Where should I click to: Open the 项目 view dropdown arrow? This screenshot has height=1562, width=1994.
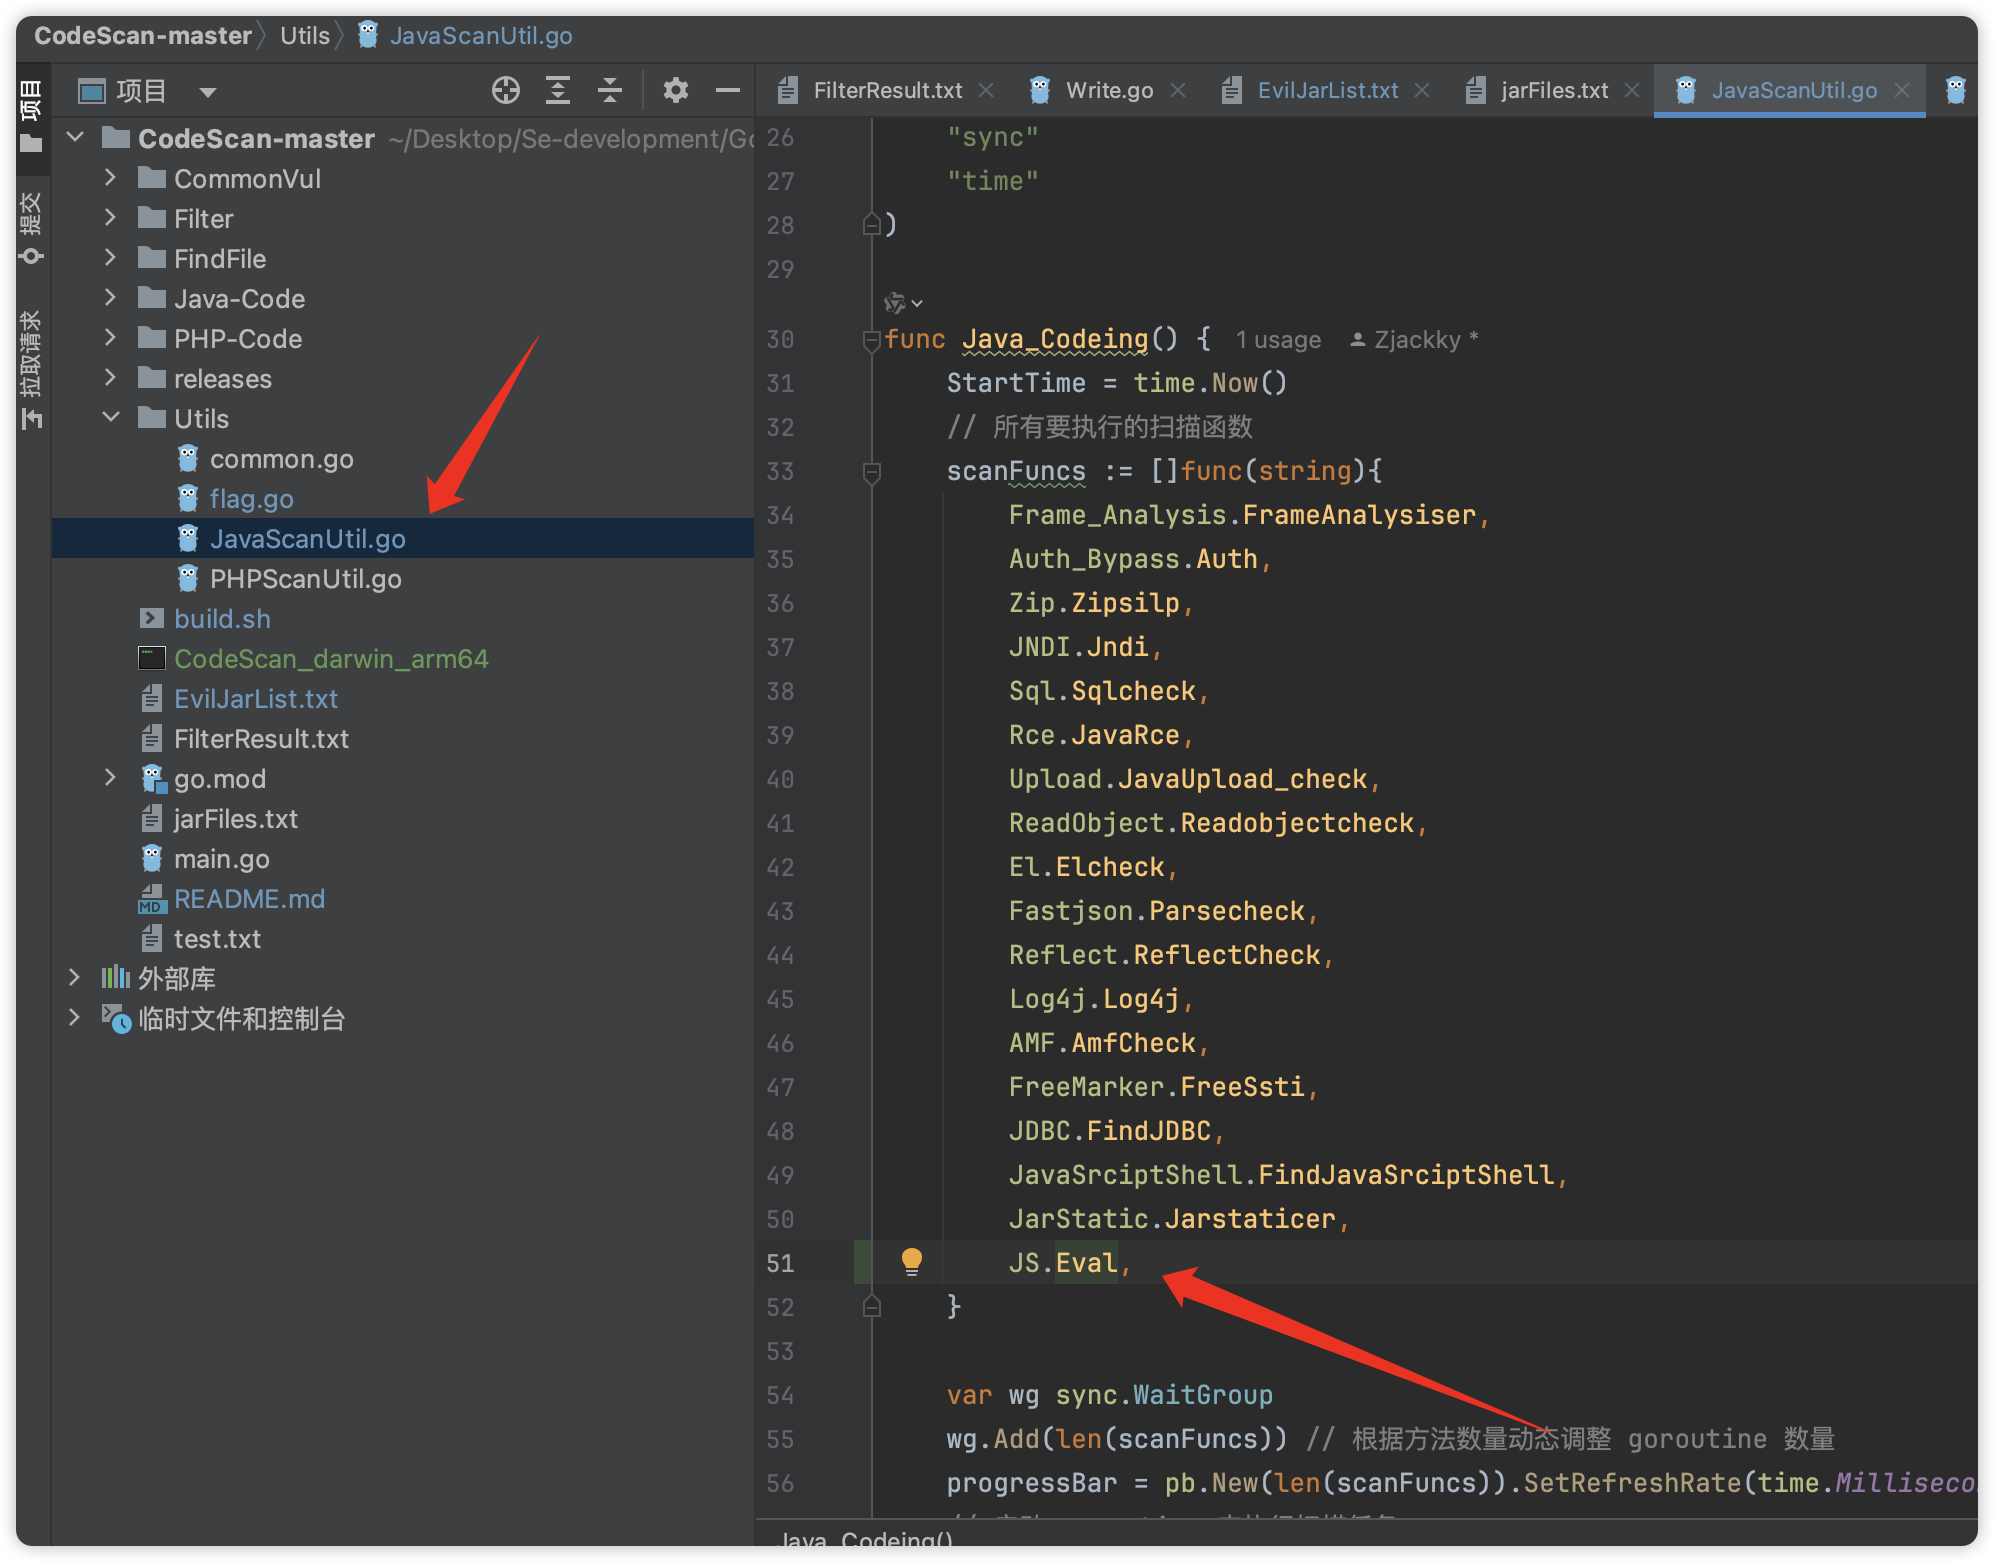208,92
